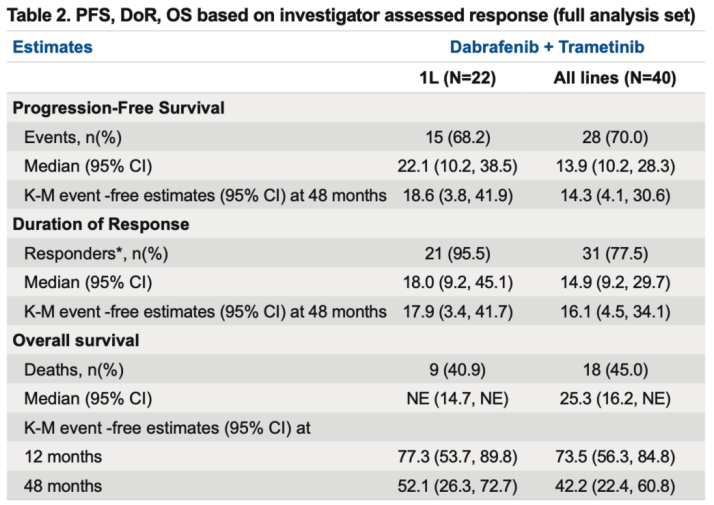Image resolution: width=714 pixels, height=505 pixels.
Task: Click the Estimates column header
Action: pyautogui.click(x=52, y=47)
